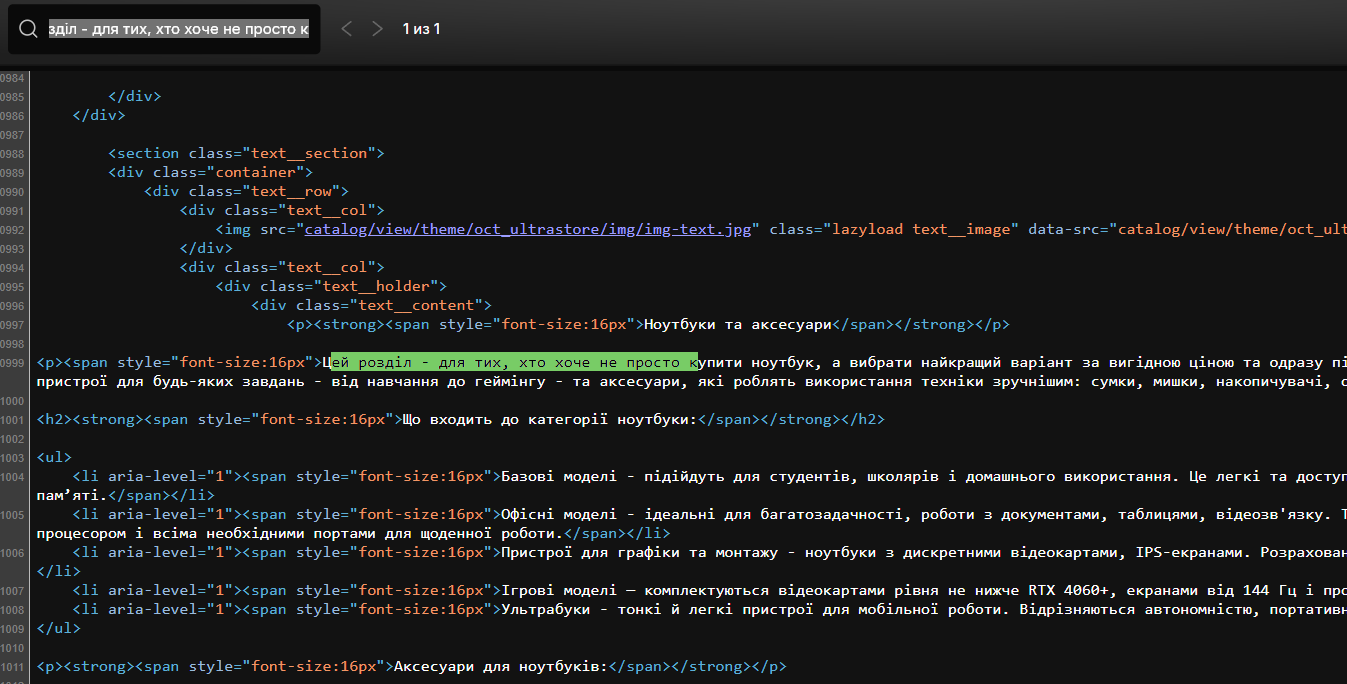
Task: Click the div class="text__row" tag
Action: pos(246,191)
